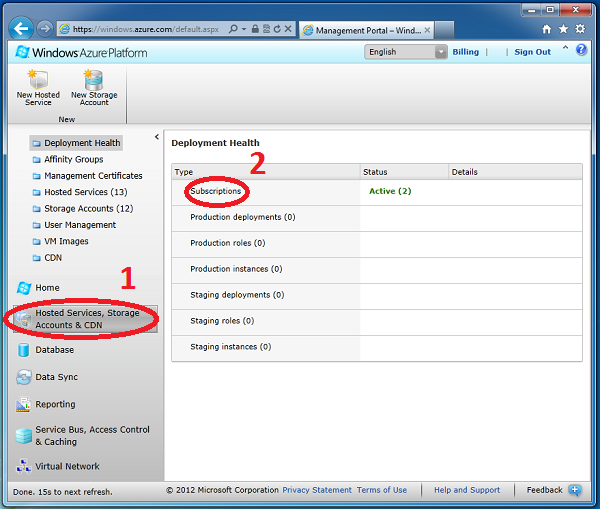This screenshot has height=509, width=600.
Task: Click the Database cylinder icon
Action: (24, 350)
